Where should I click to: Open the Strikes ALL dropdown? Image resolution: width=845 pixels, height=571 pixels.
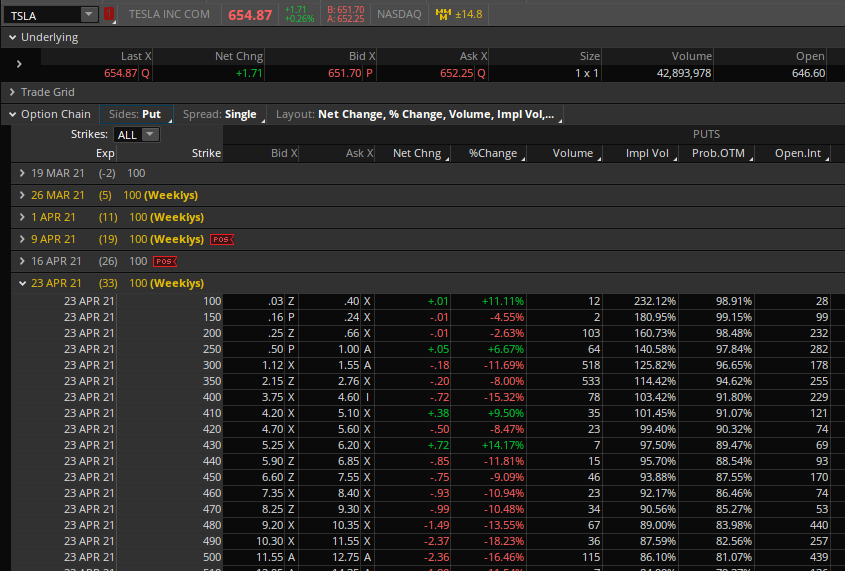pyautogui.click(x=136, y=135)
